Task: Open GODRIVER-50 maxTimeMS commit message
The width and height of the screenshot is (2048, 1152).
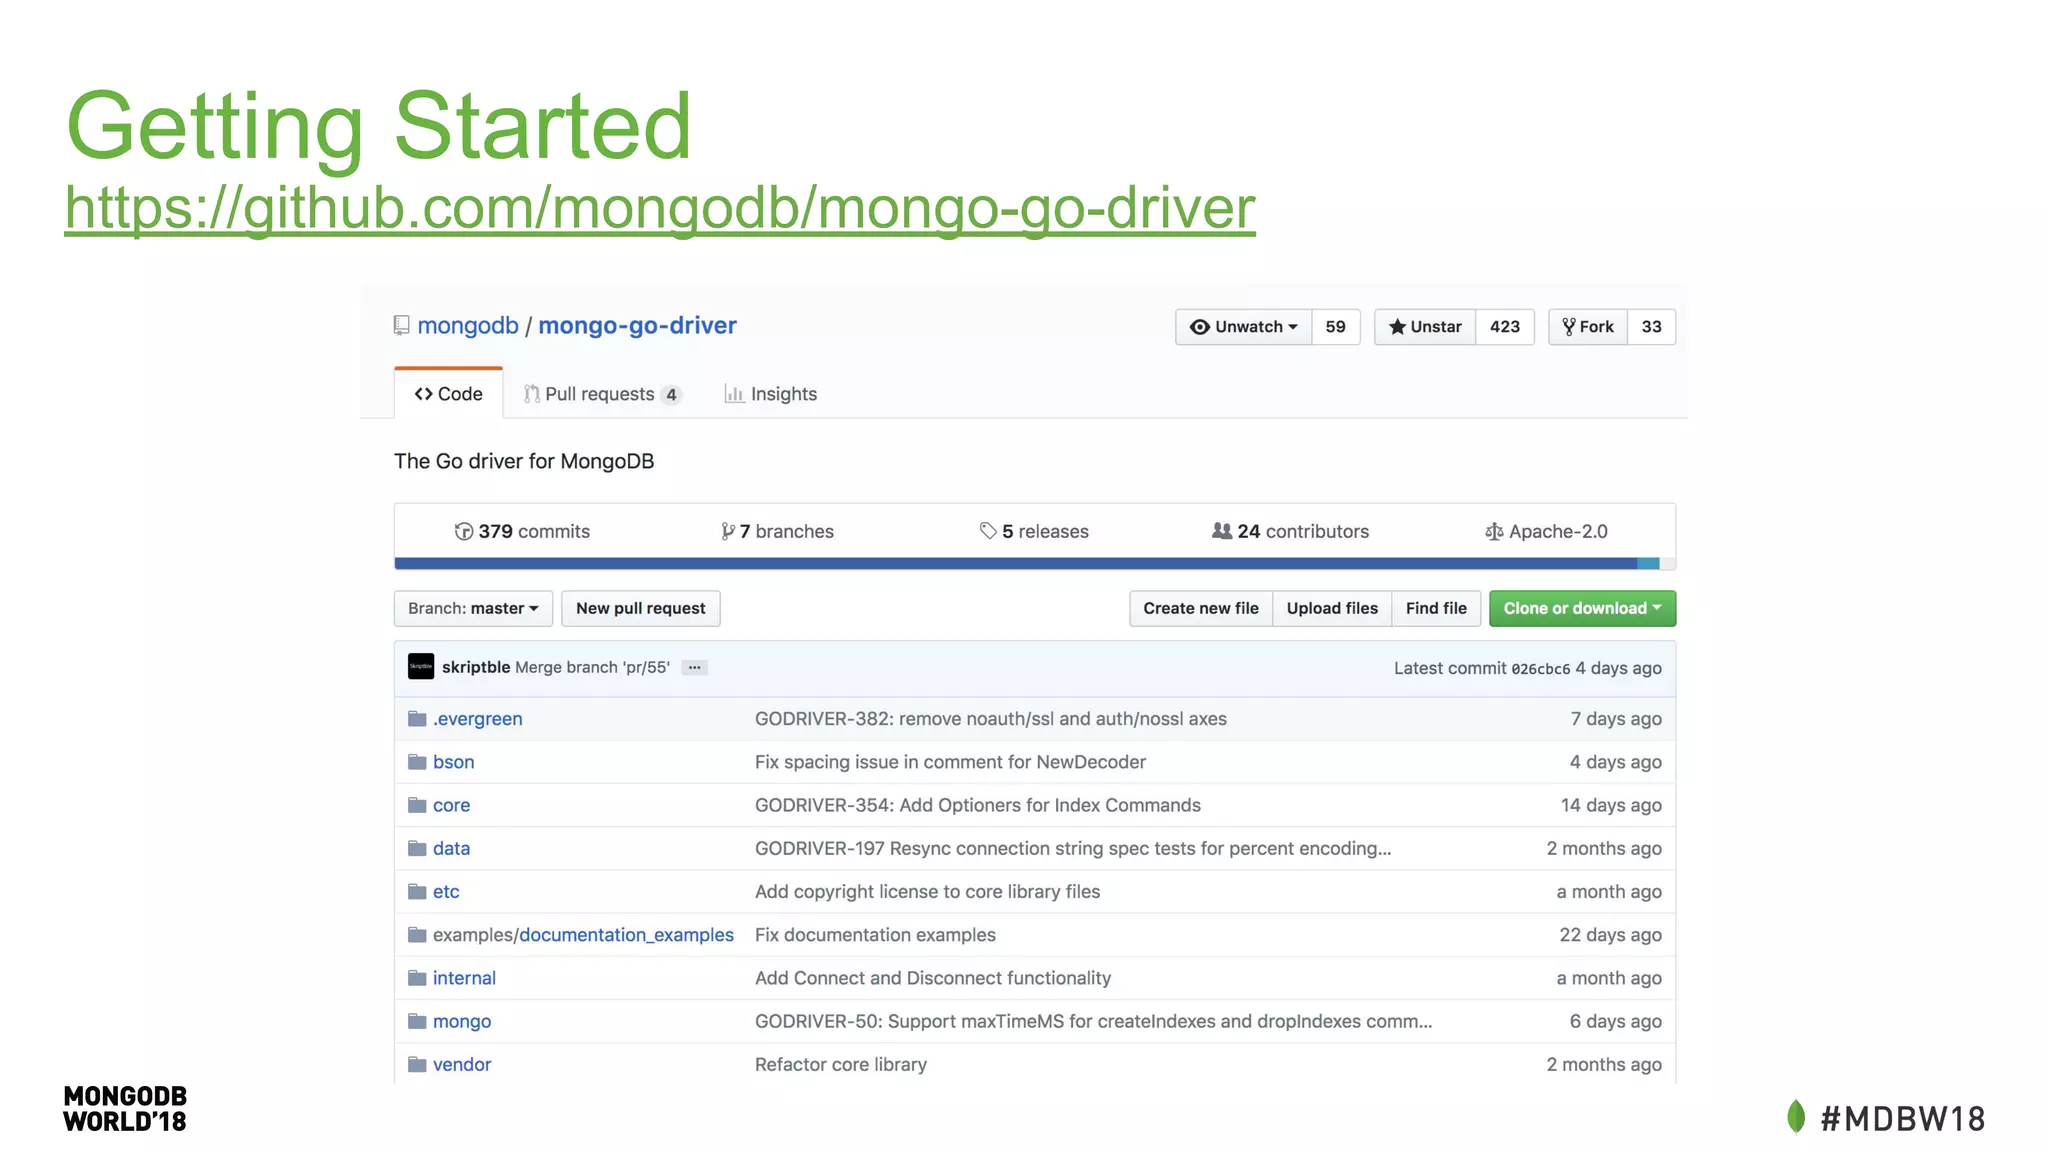Action: coord(1093,1022)
